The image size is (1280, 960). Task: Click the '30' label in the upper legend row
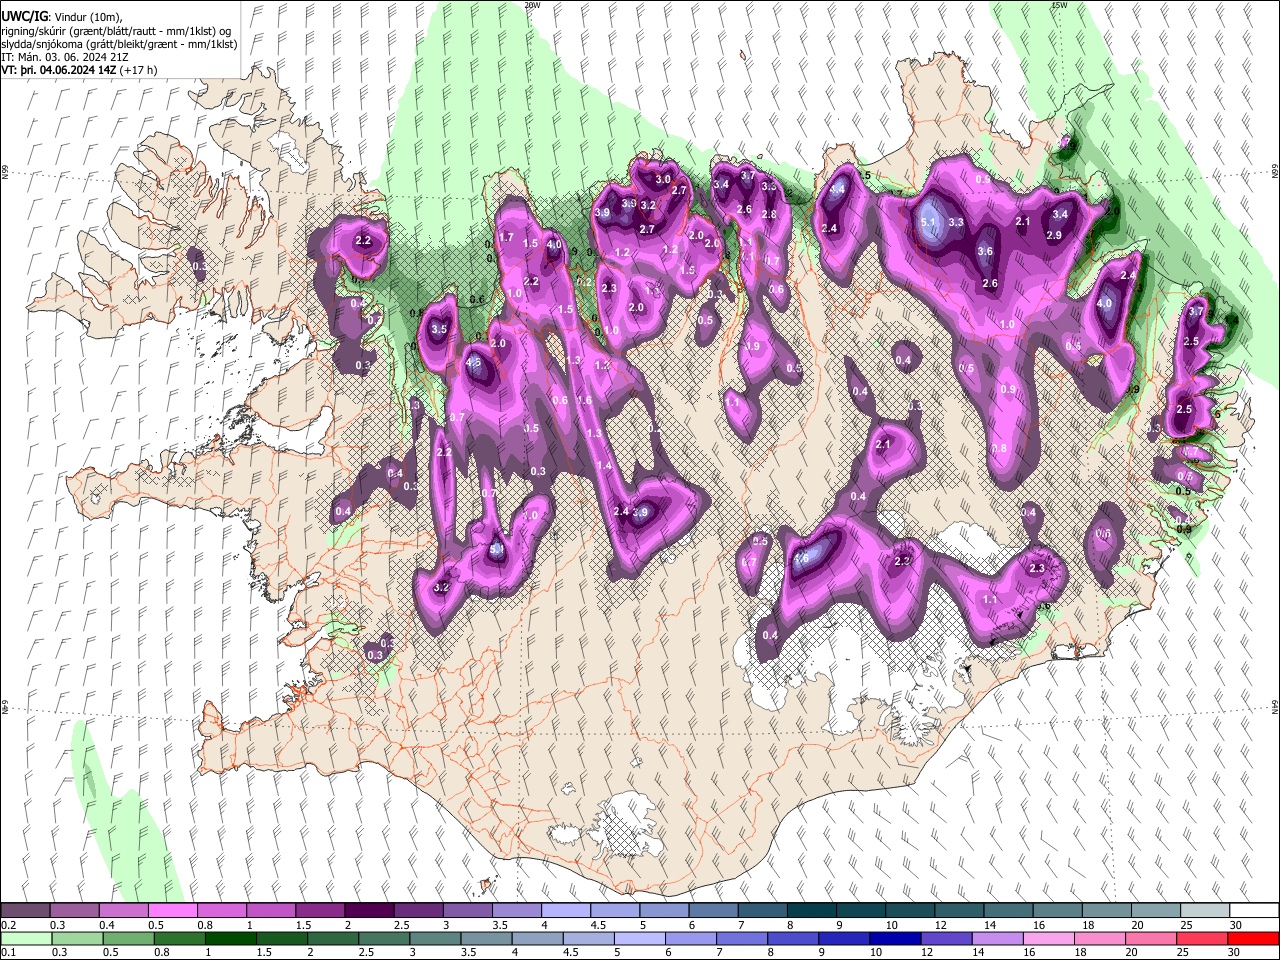coord(1236,925)
